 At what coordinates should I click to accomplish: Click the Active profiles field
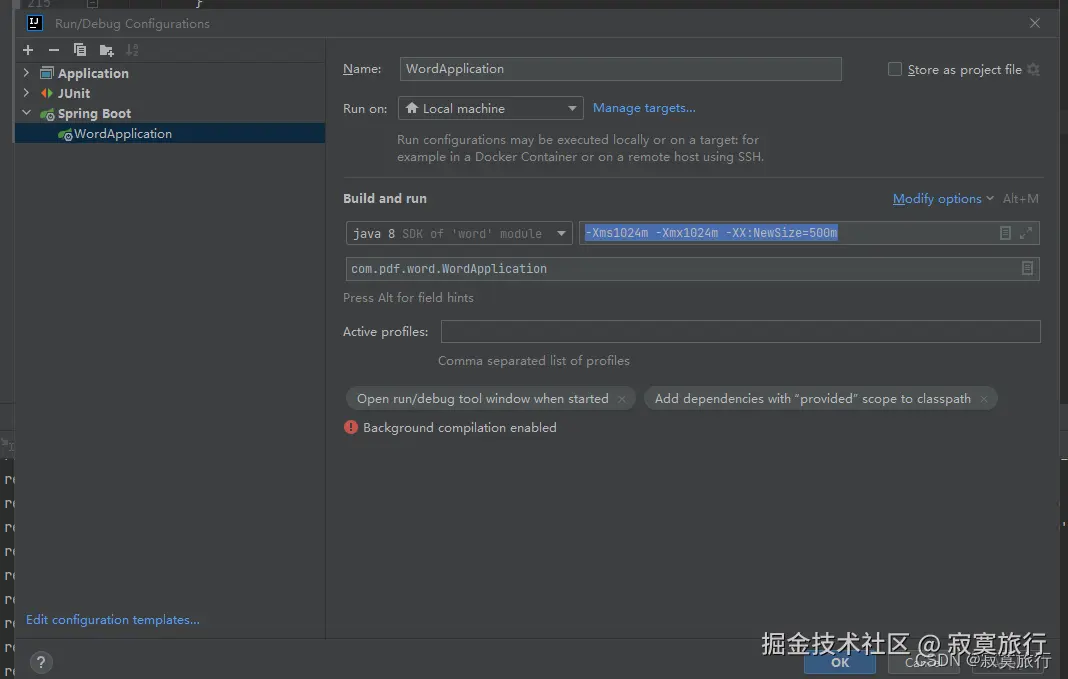click(x=740, y=332)
